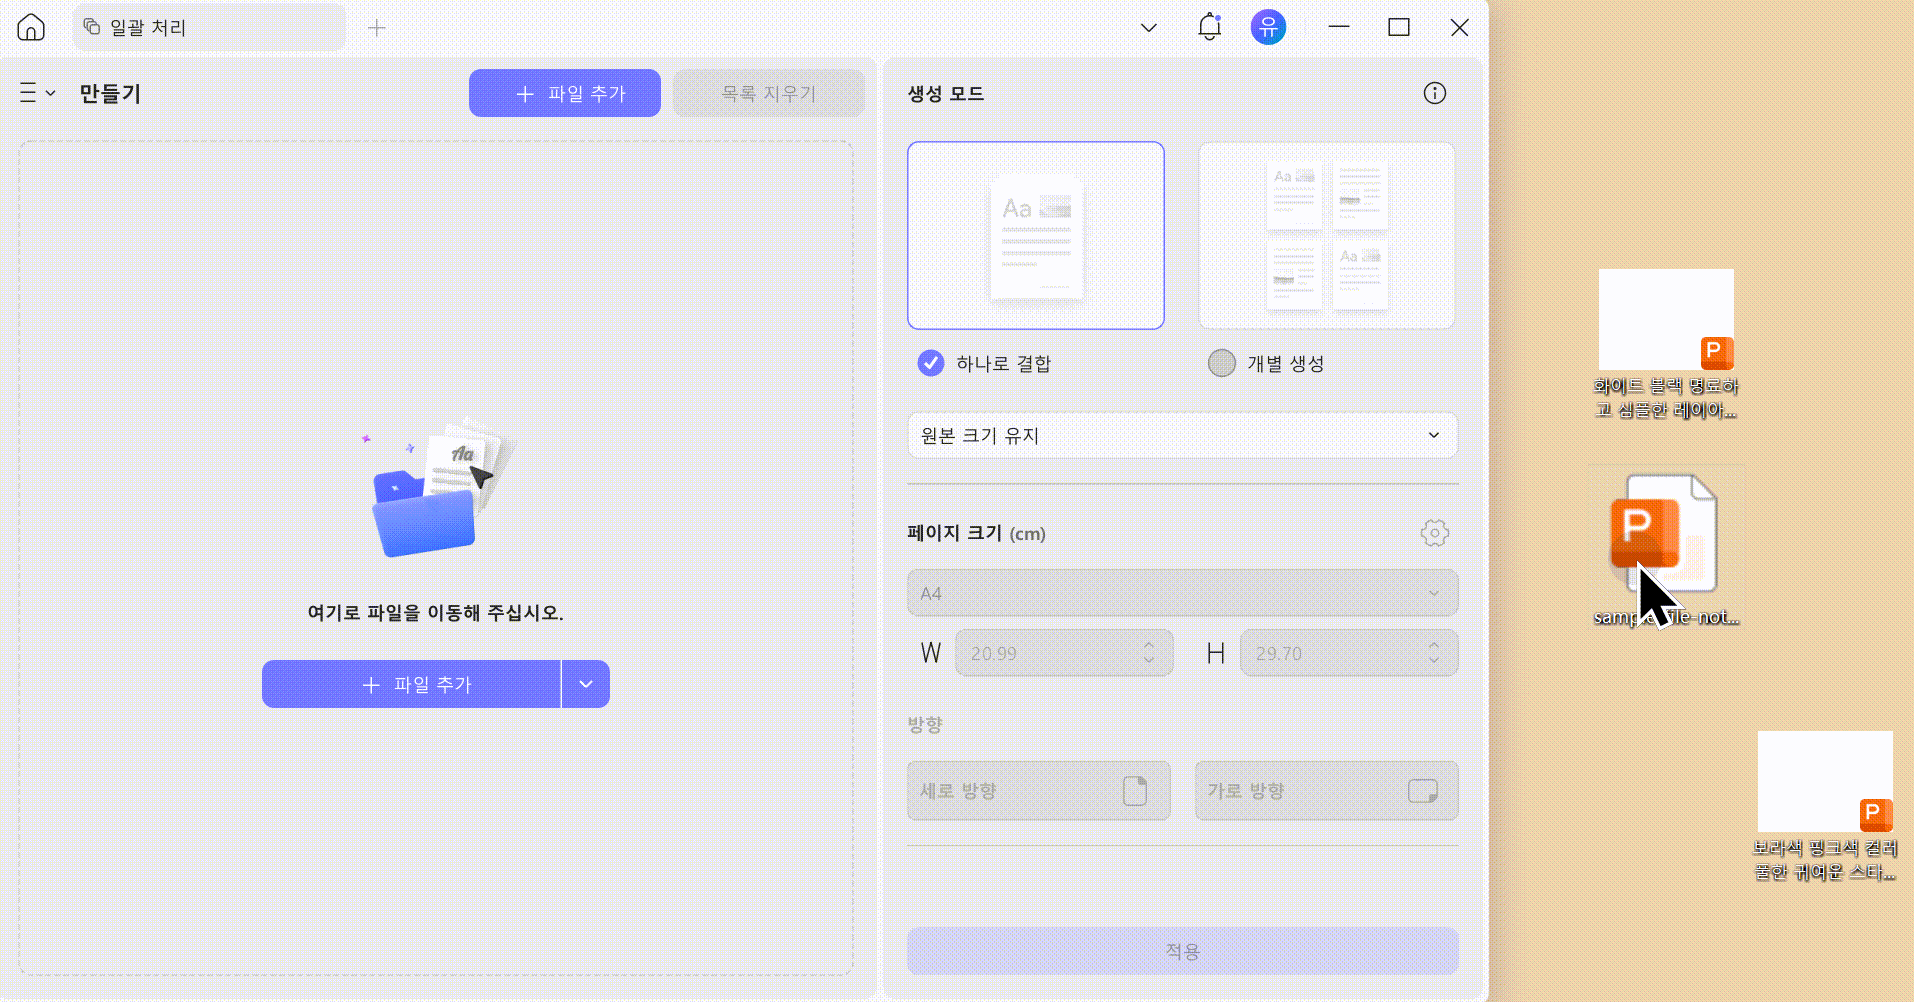1914x1002 pixels.
Task: Click the top 파일 추가 button
Action: tap(565, 93)
